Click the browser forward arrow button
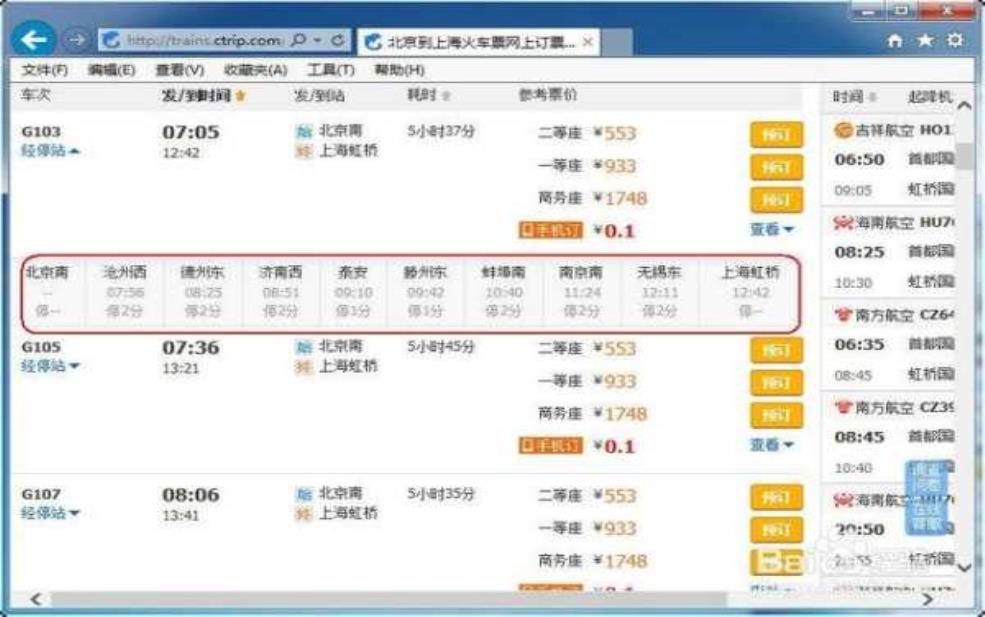The image size is (985, 617). coord(76,40)
